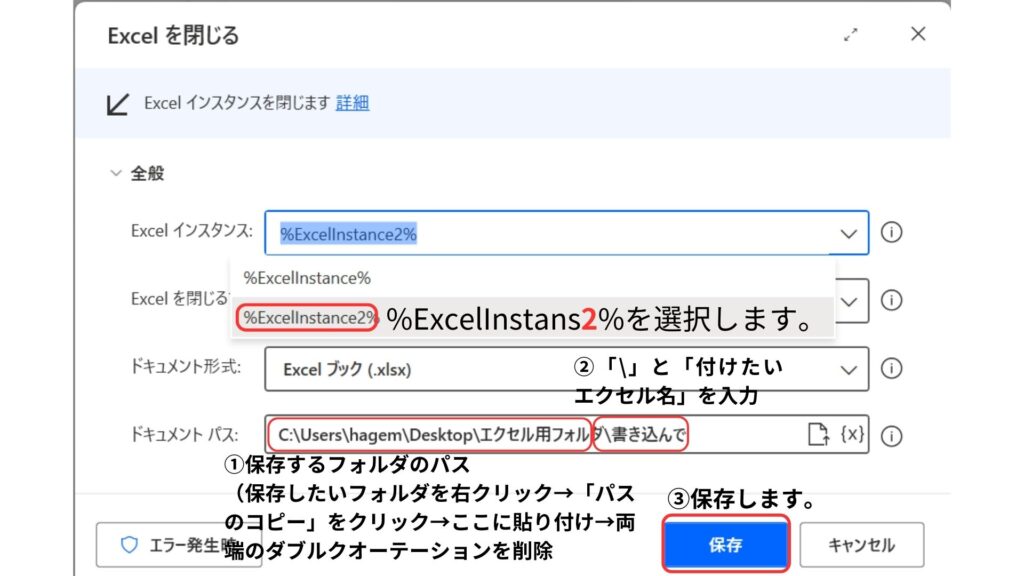Click the キャンセル button
The width and height of the screenshot is (1024, 576).
click(x=861, y=545)
